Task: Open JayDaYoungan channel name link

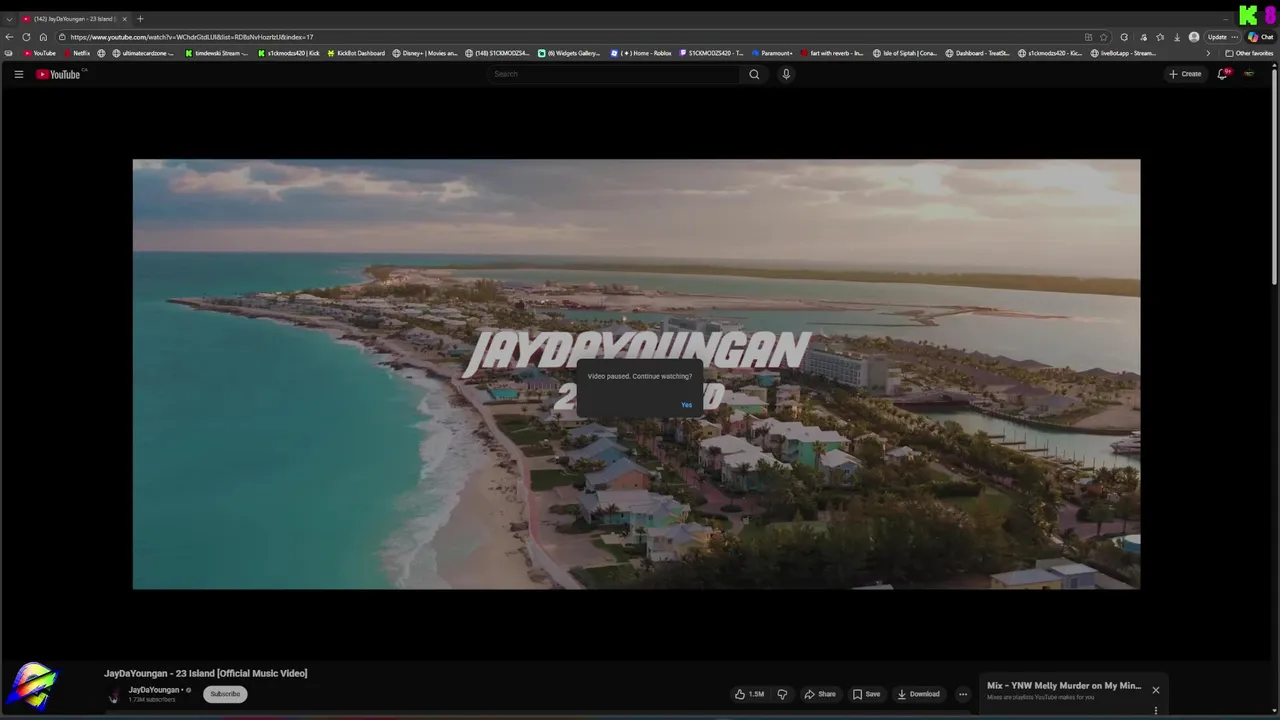Action: tap(154, 690)
